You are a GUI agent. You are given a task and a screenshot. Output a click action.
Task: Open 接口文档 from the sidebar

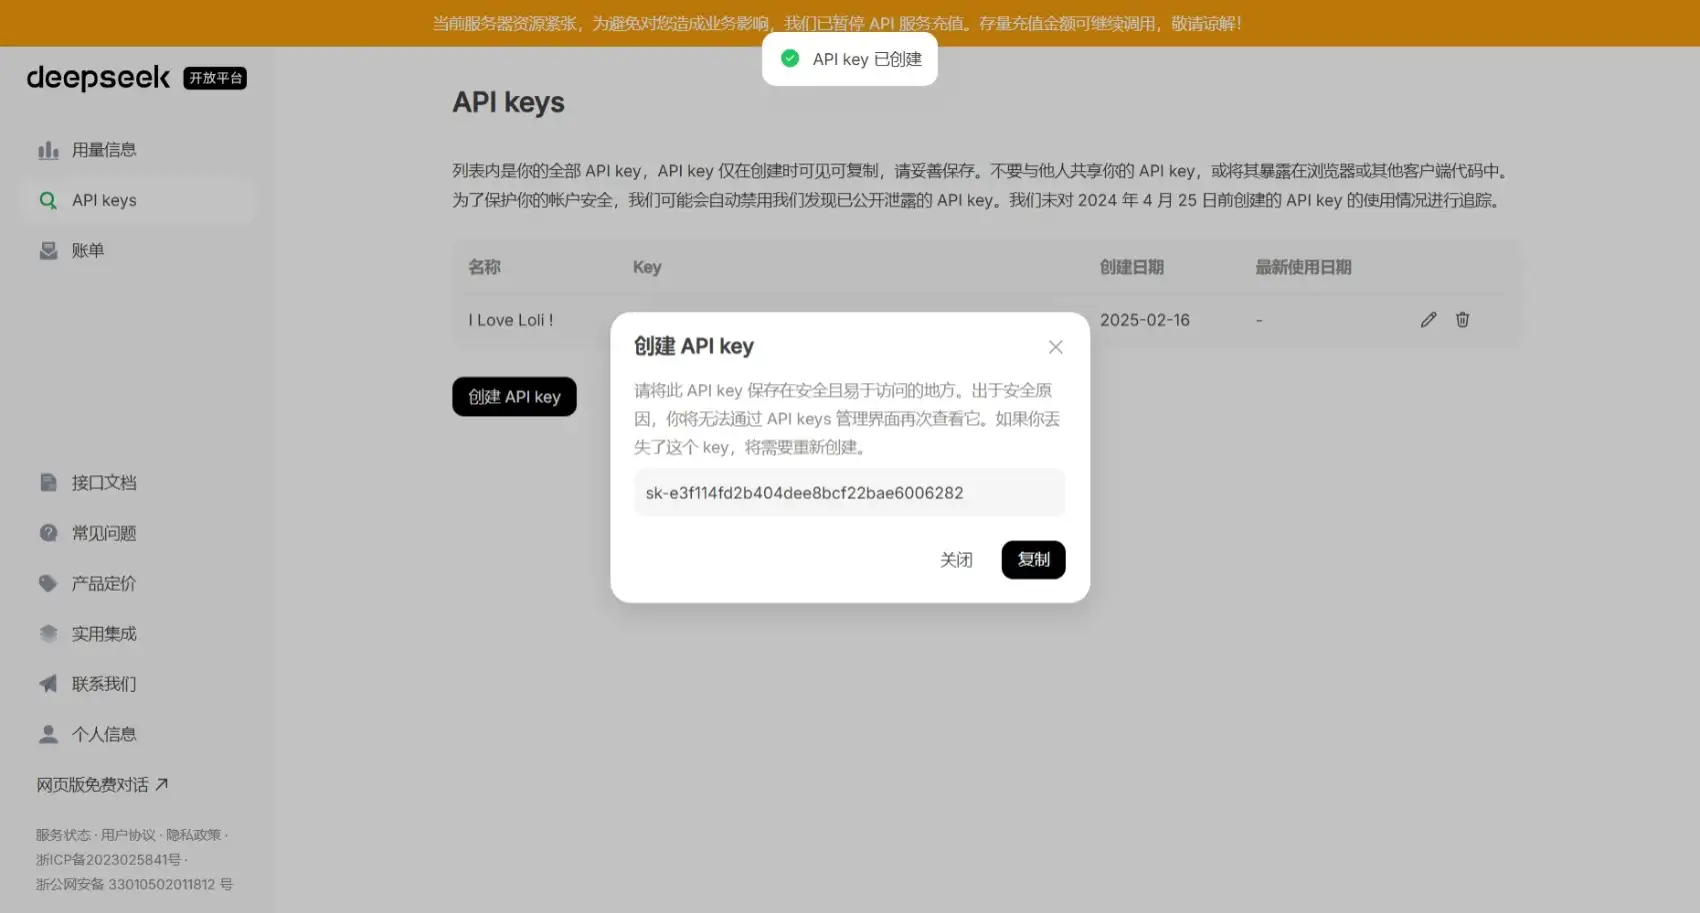click(103, 483)
